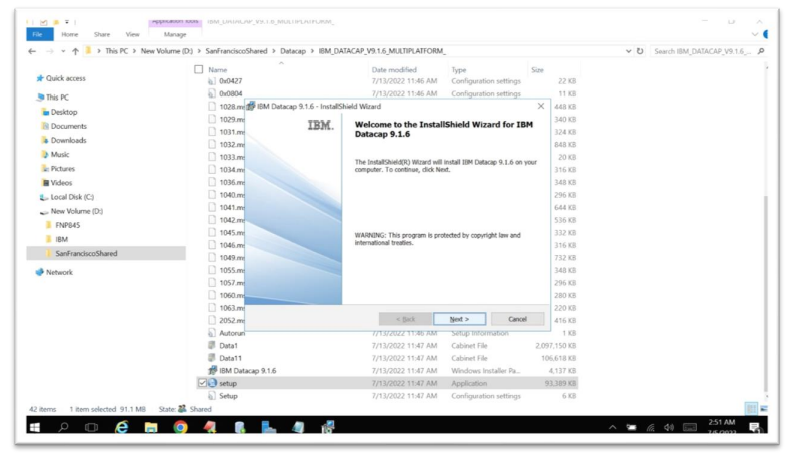The image size is (788, 455).
Task: Select the Autorun setup information file
Action: 387,333
